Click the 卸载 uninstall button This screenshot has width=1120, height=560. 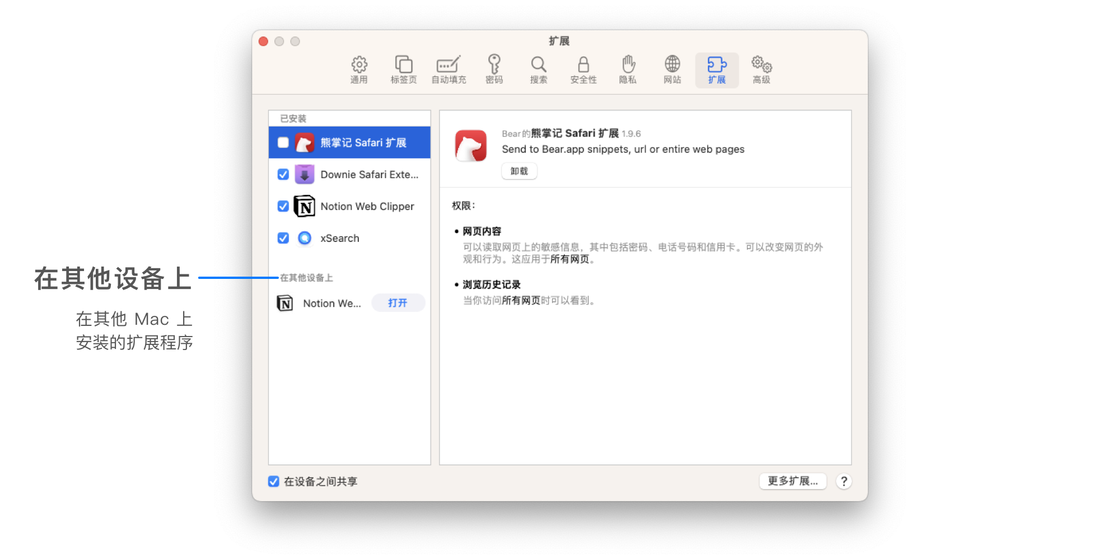click(x=519, y=172)
